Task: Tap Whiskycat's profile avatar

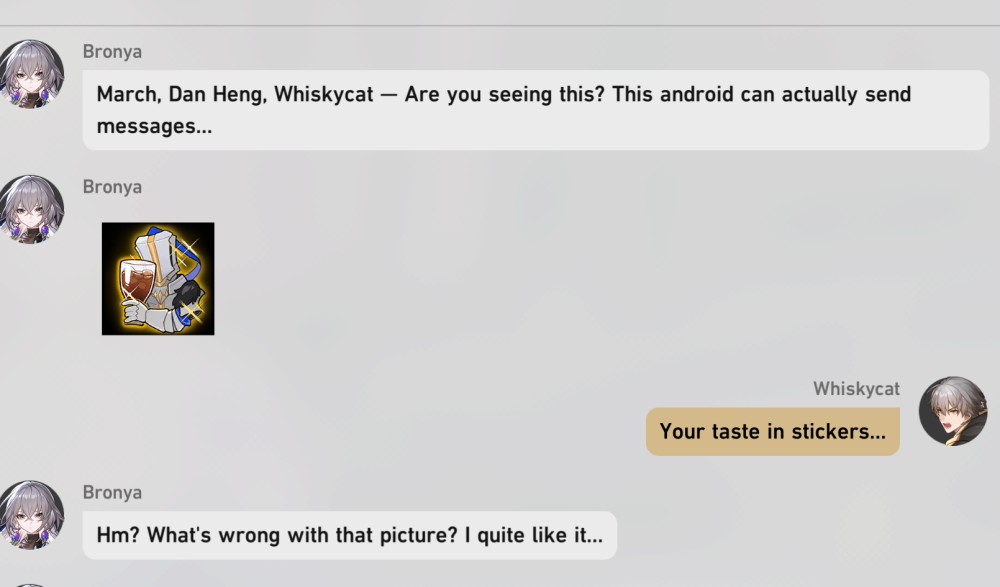Action: click(952, 411)
